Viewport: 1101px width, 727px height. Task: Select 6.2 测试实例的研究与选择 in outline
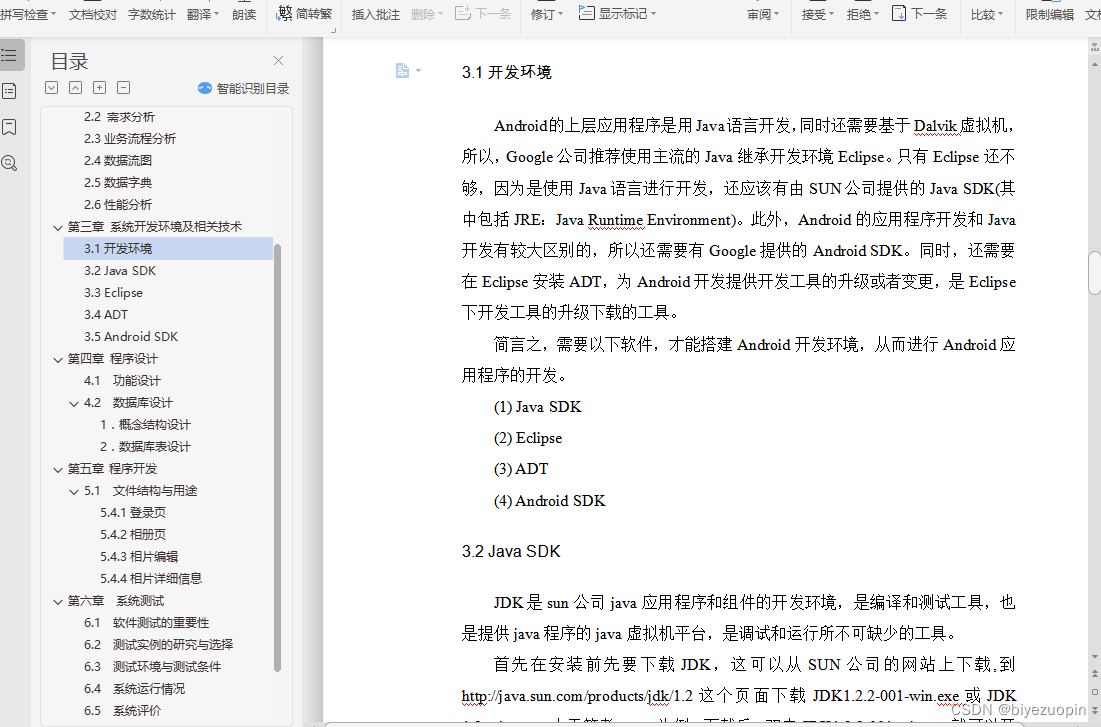159,645
